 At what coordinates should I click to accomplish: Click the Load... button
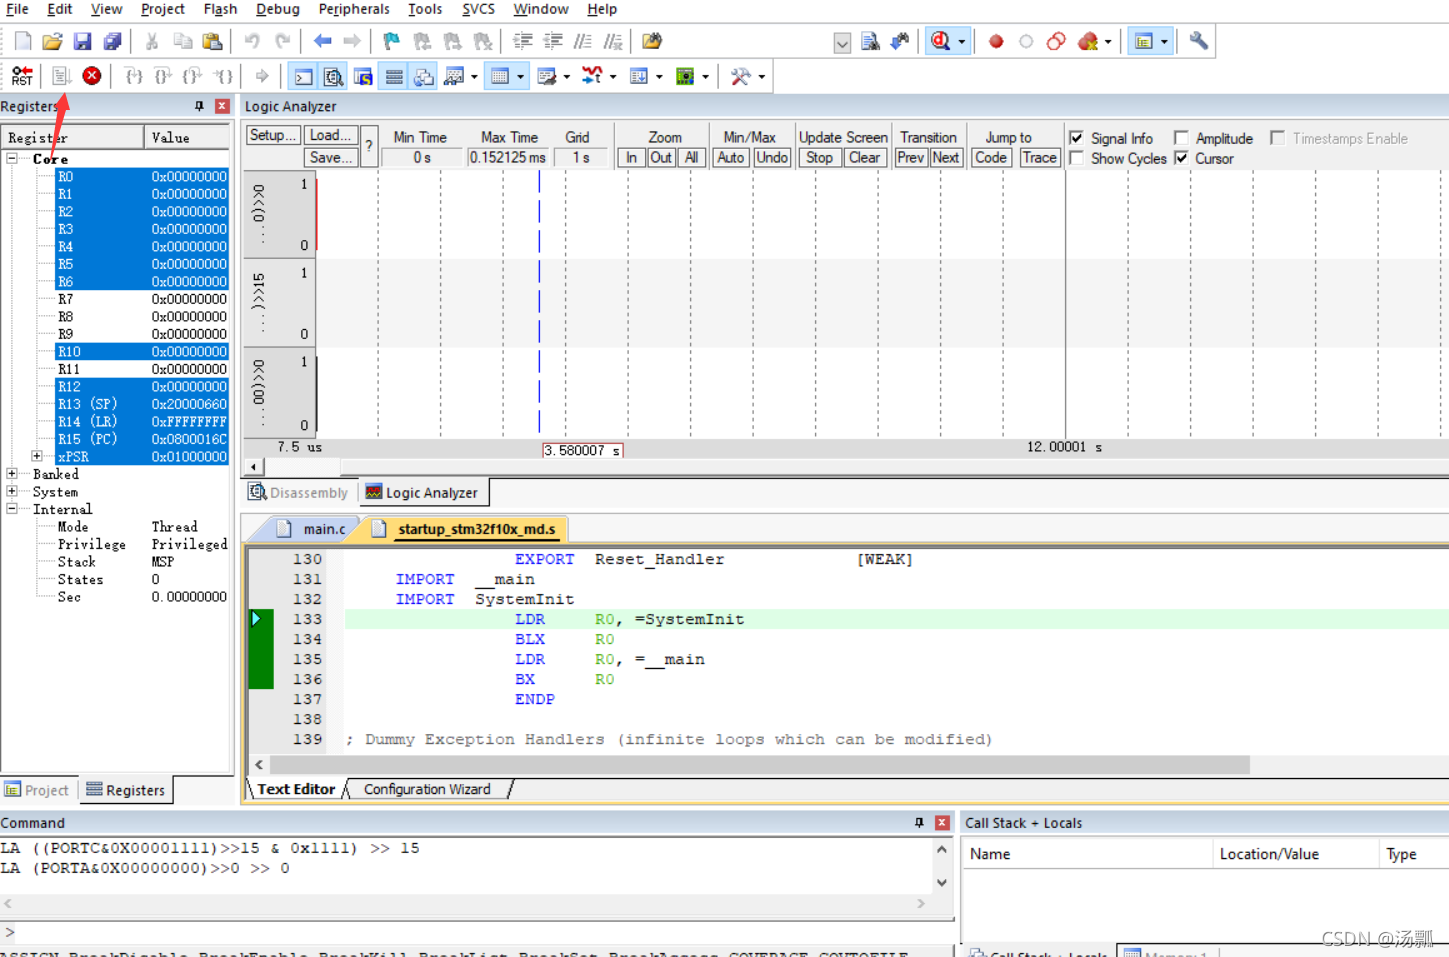click(x=330, y=135)
